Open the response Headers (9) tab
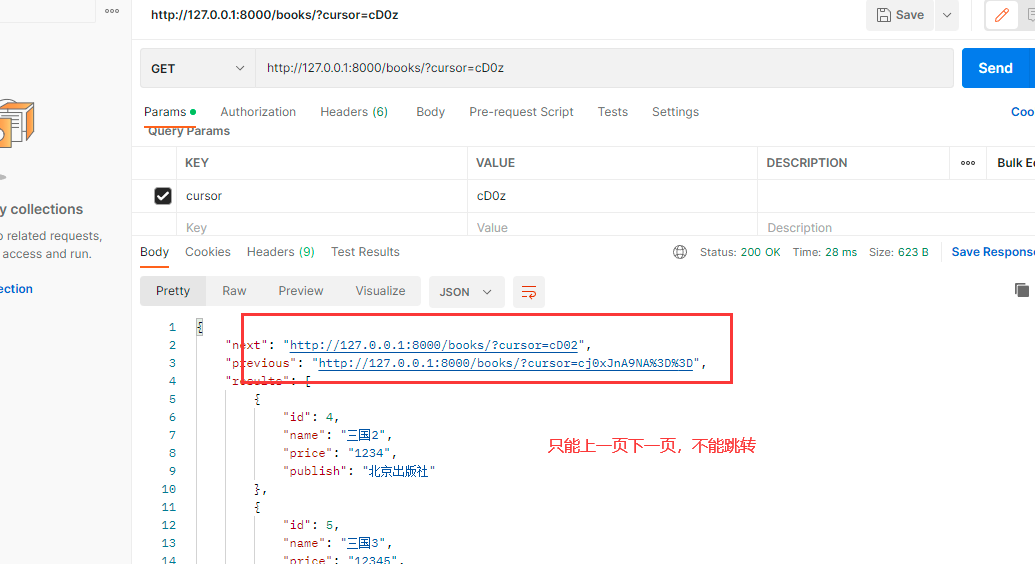This screenshot has height=564, width=1035. point(281,252)
